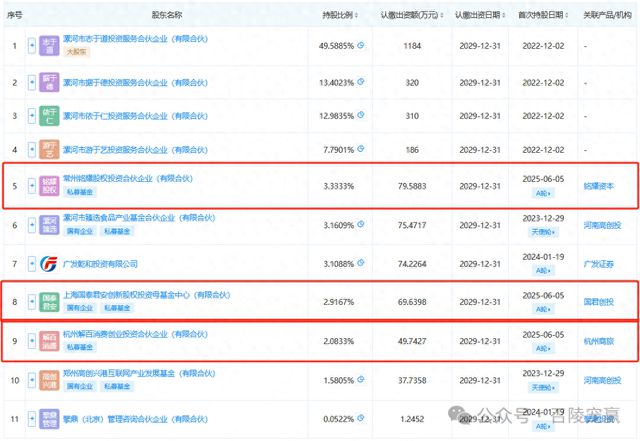The height and width of the screenshot is (441, 640).
Task: Open 常州铭耀股权投资合伙企业 shareholder link
Action: coord(128,178)
